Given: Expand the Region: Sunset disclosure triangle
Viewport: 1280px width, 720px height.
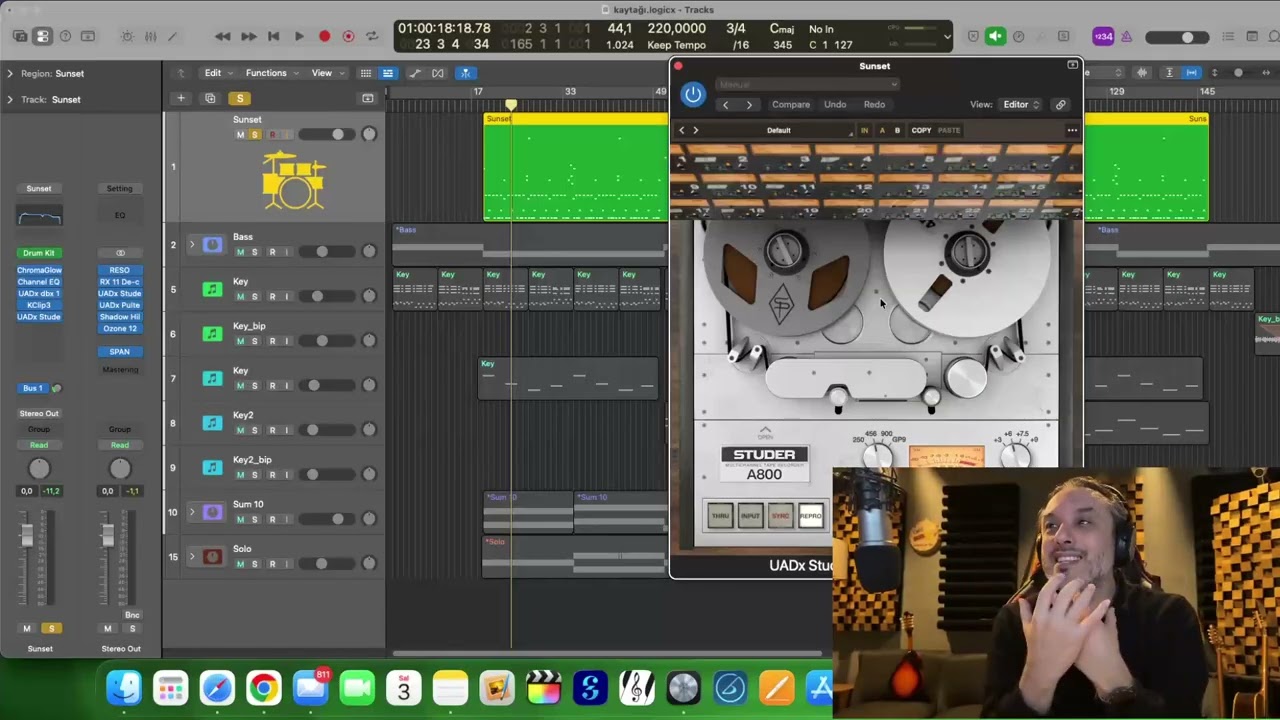Looking at the screenshot, I should coord(10,73).
